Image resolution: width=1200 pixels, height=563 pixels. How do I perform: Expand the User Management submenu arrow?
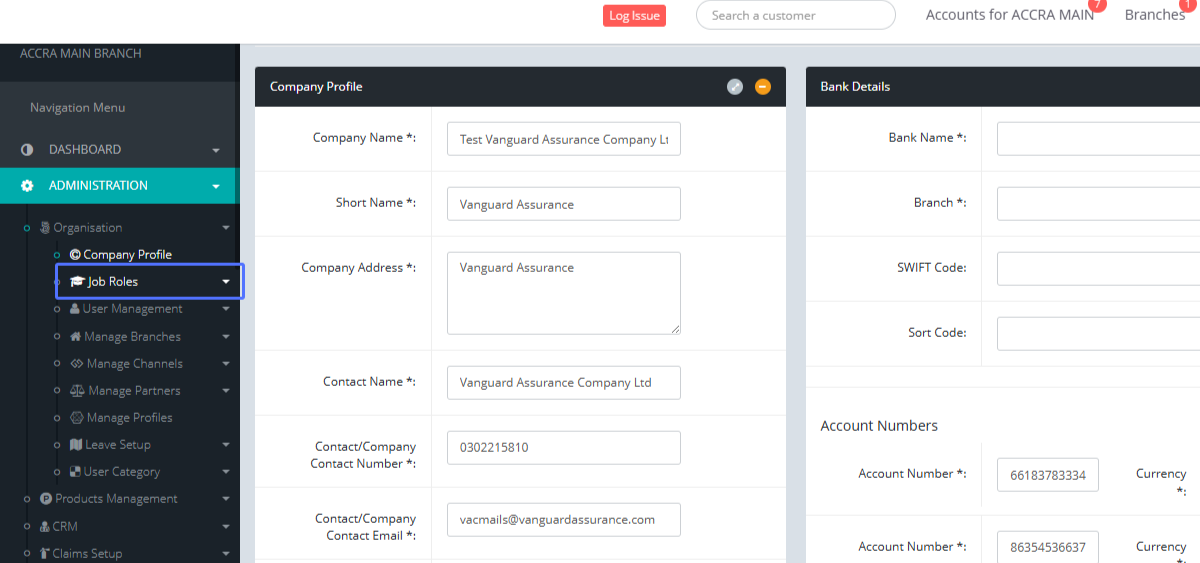pyautogui.click(x=226, y=310)
